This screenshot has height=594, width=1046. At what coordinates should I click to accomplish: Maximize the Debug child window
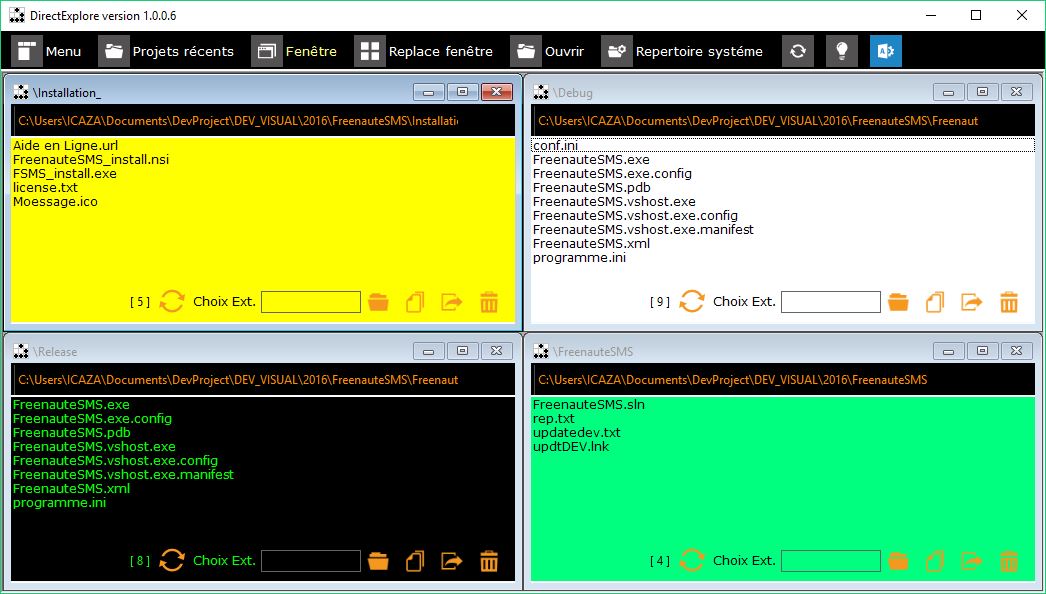tap(982, 92)
